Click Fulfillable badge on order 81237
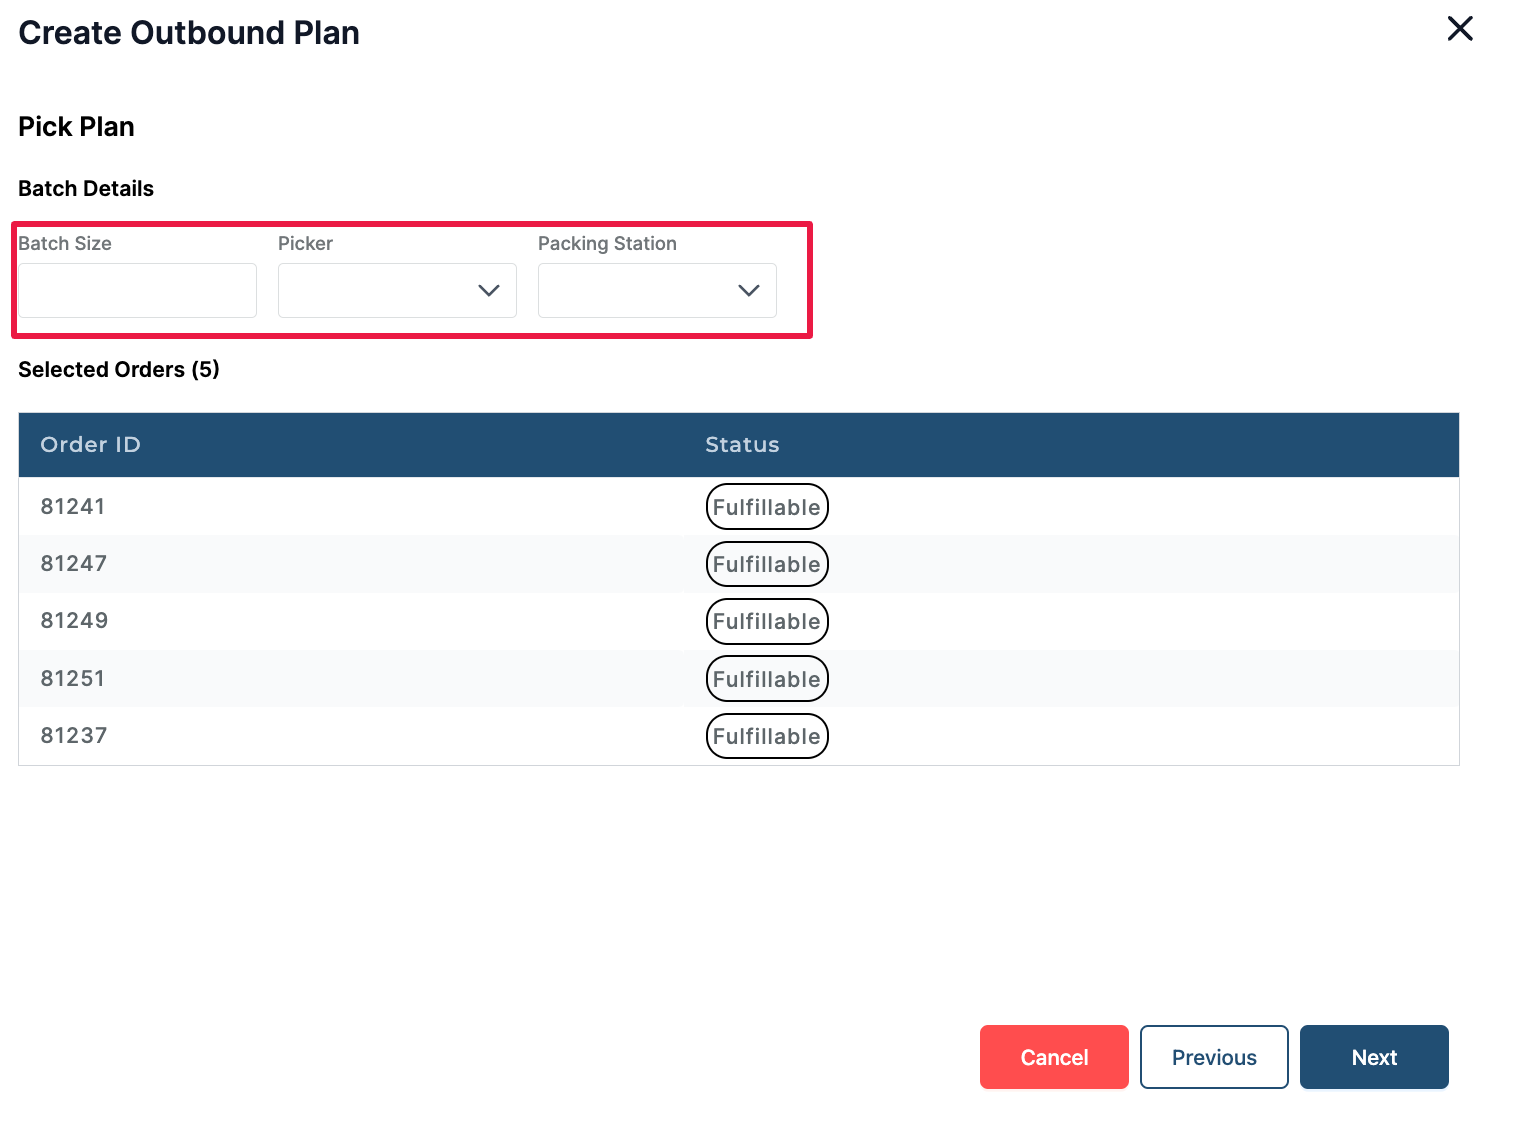The height and width of the screenshot is (1138, 1520). pyautogui.click(x=766, y=737)
